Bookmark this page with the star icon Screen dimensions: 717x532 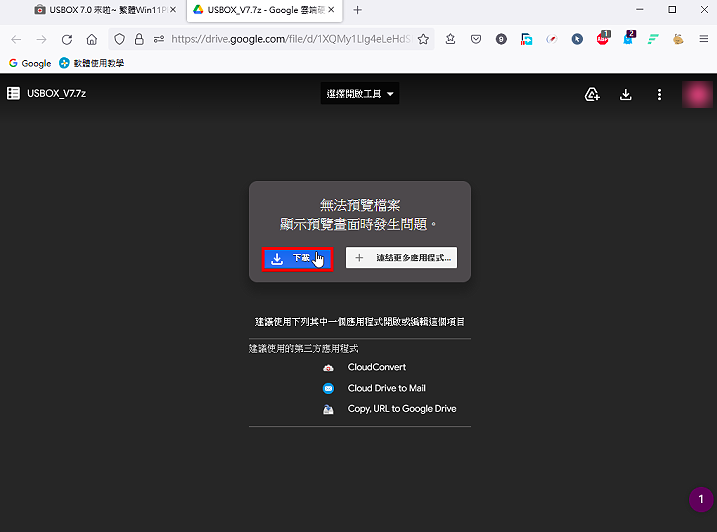423,39
